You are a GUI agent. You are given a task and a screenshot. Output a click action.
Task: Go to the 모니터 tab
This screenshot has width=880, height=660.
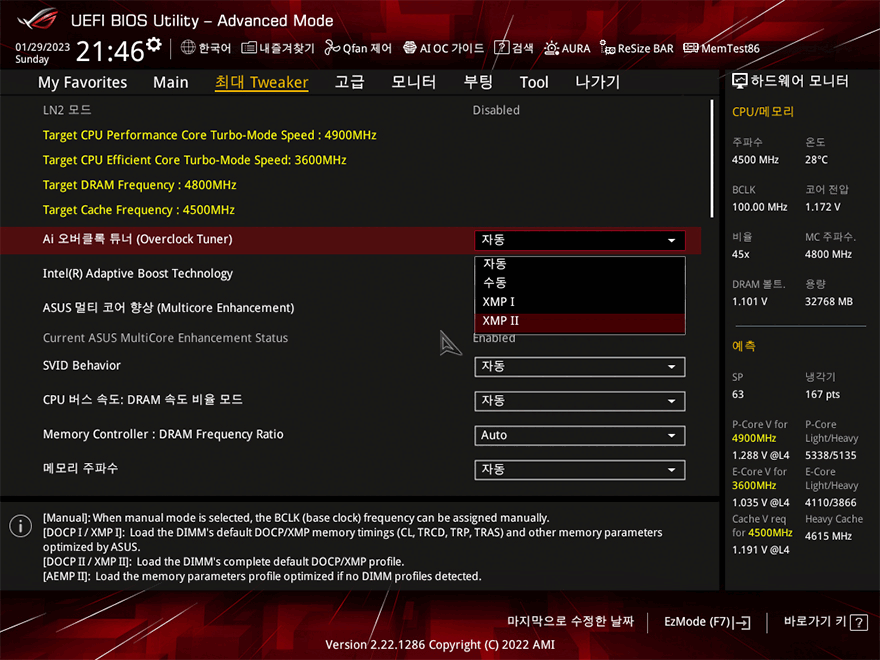point(414,82)
